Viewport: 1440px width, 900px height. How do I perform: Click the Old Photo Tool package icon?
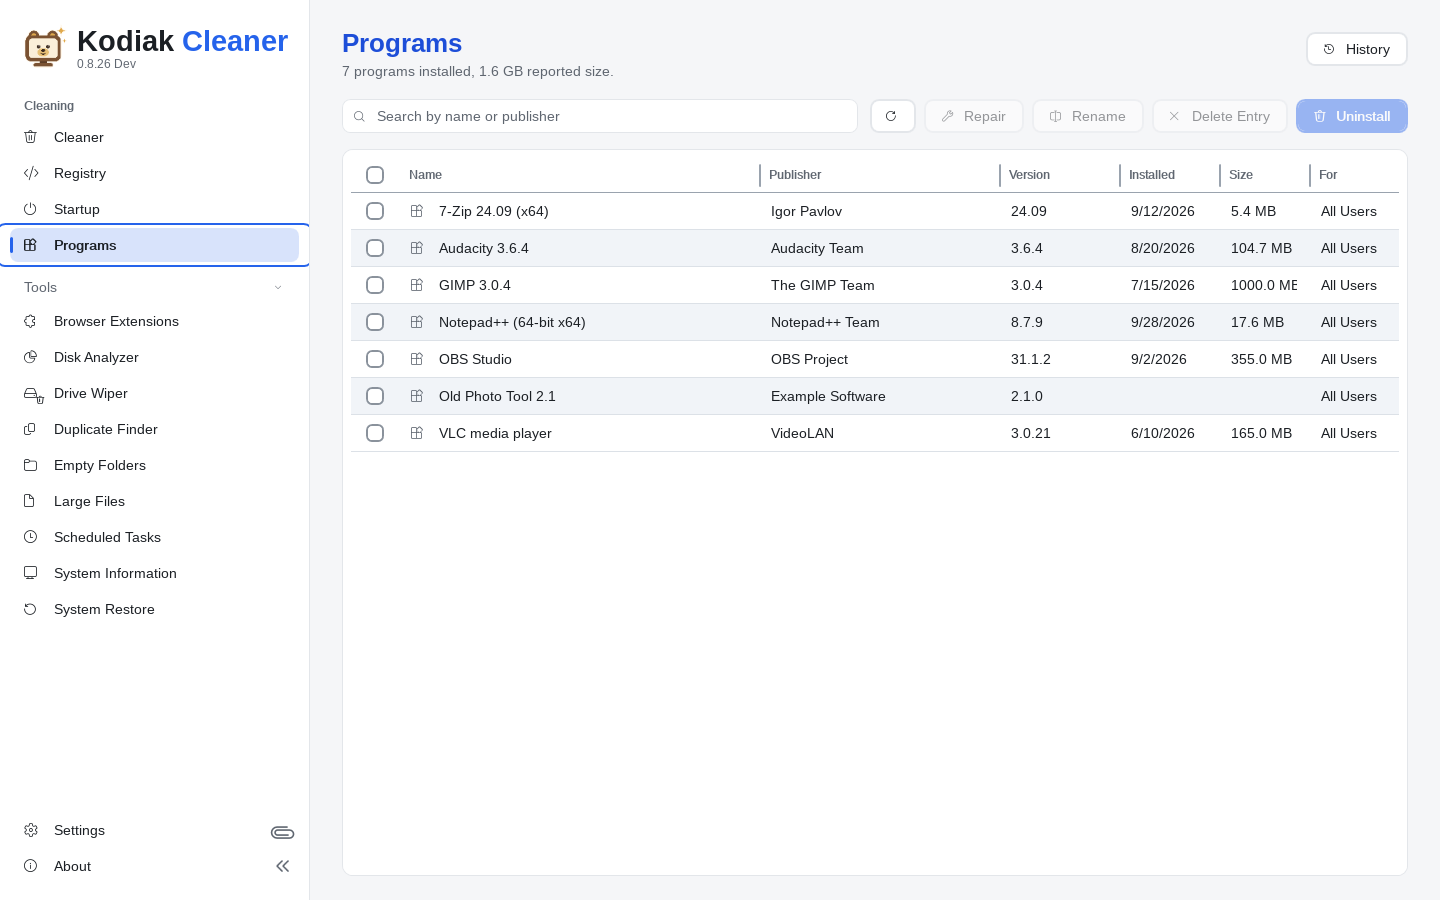[417, 396]
